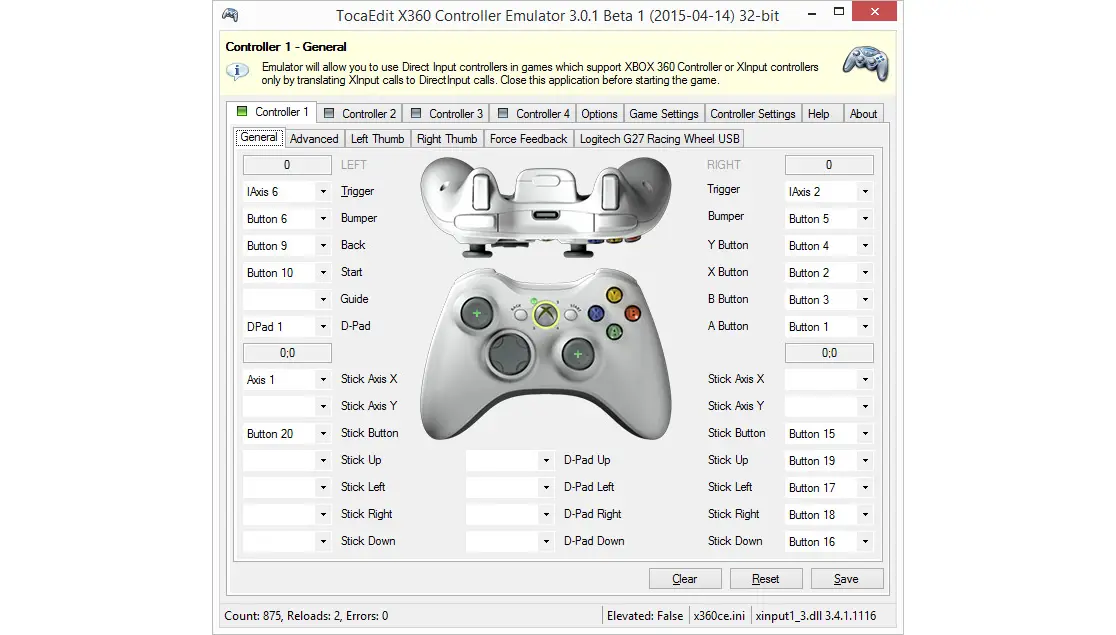Click the info icon beside the description
This screenshot has height=635, width=1116.
(237, 71)
